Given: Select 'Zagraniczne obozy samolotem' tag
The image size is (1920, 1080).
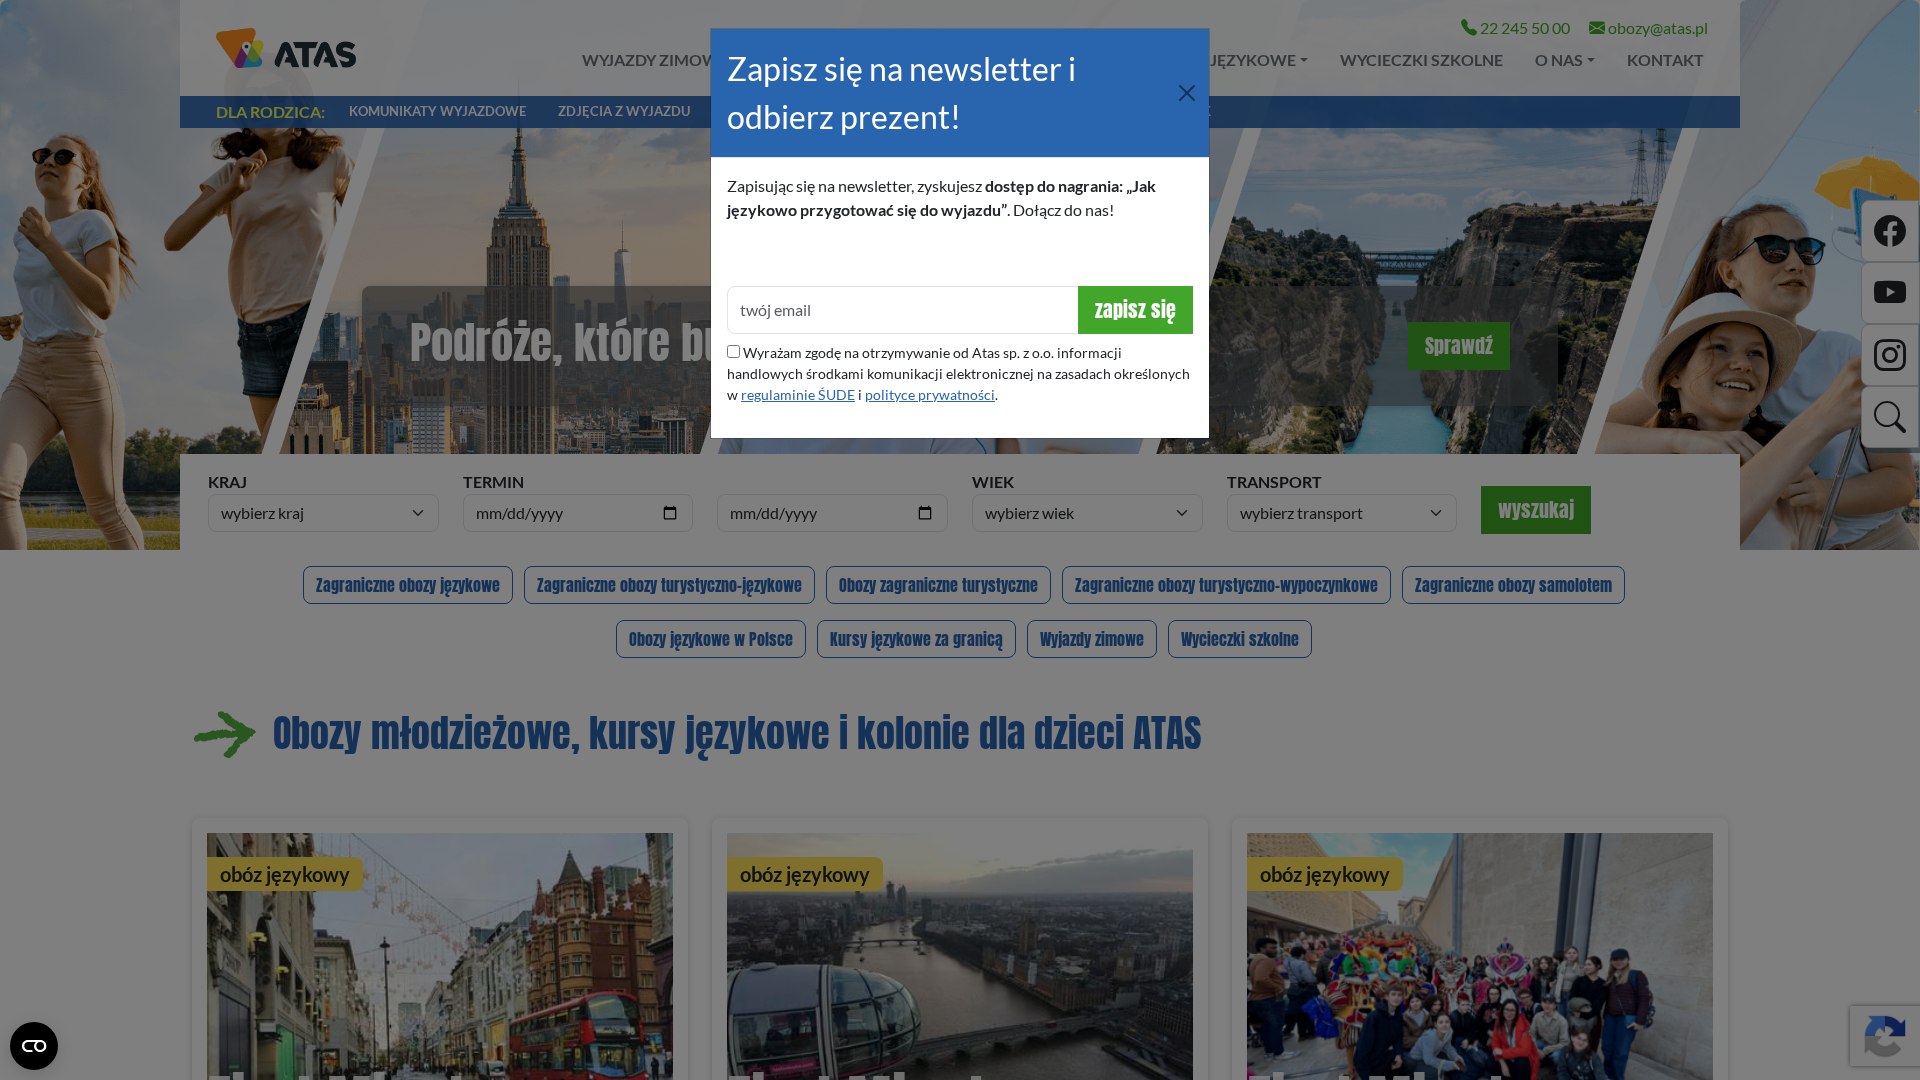Looking at the screenshot, I should click(1513, 585).
